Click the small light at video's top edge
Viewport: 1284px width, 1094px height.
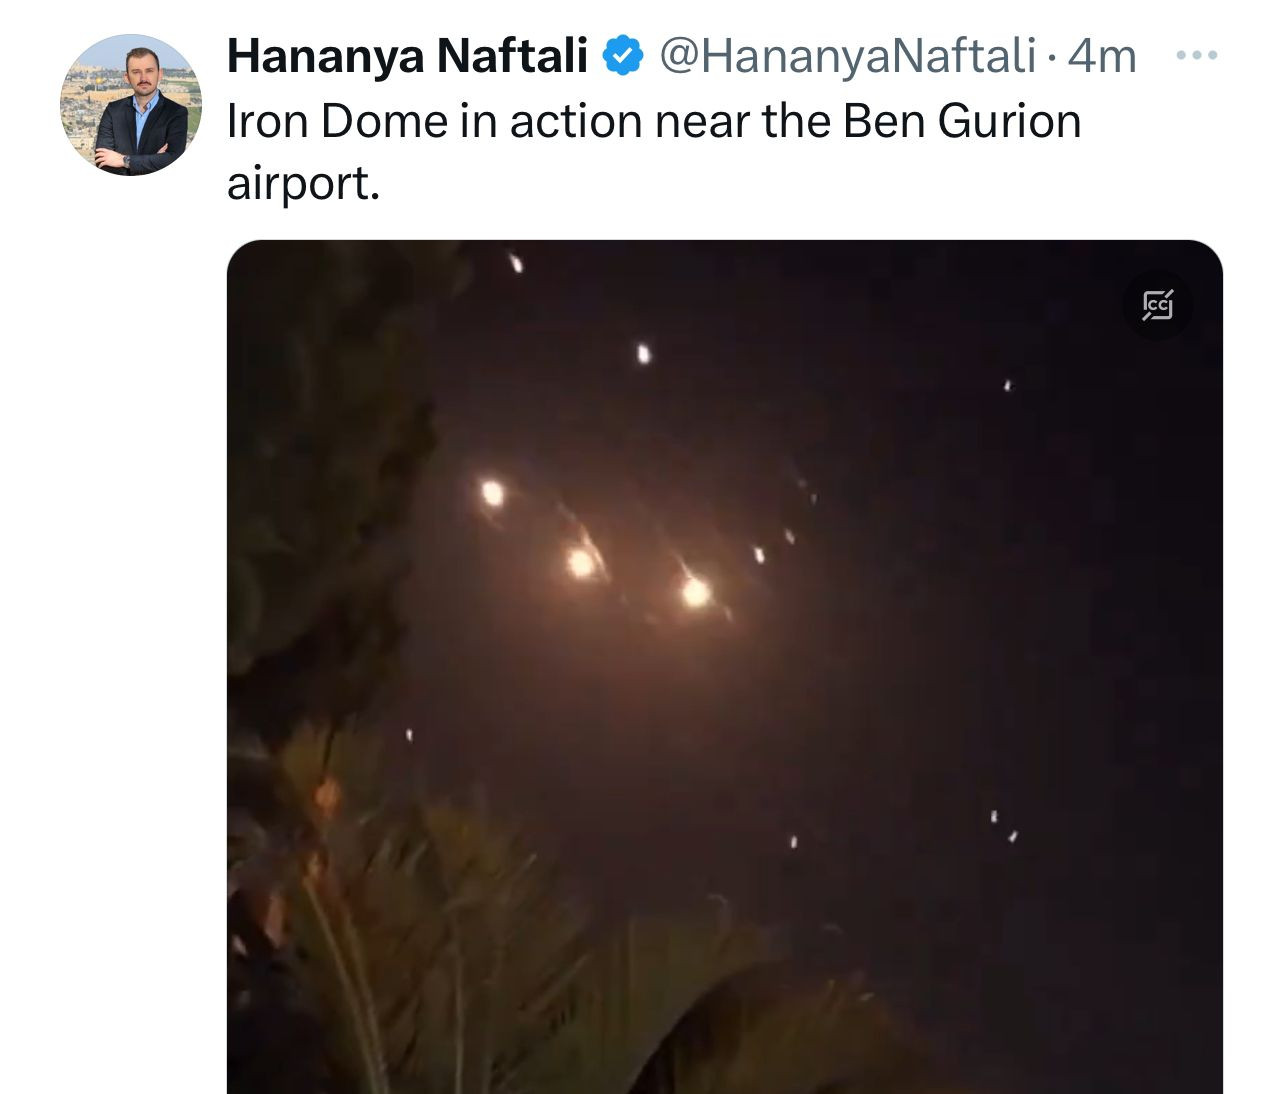pyautogui.click(x=516, y=264)
